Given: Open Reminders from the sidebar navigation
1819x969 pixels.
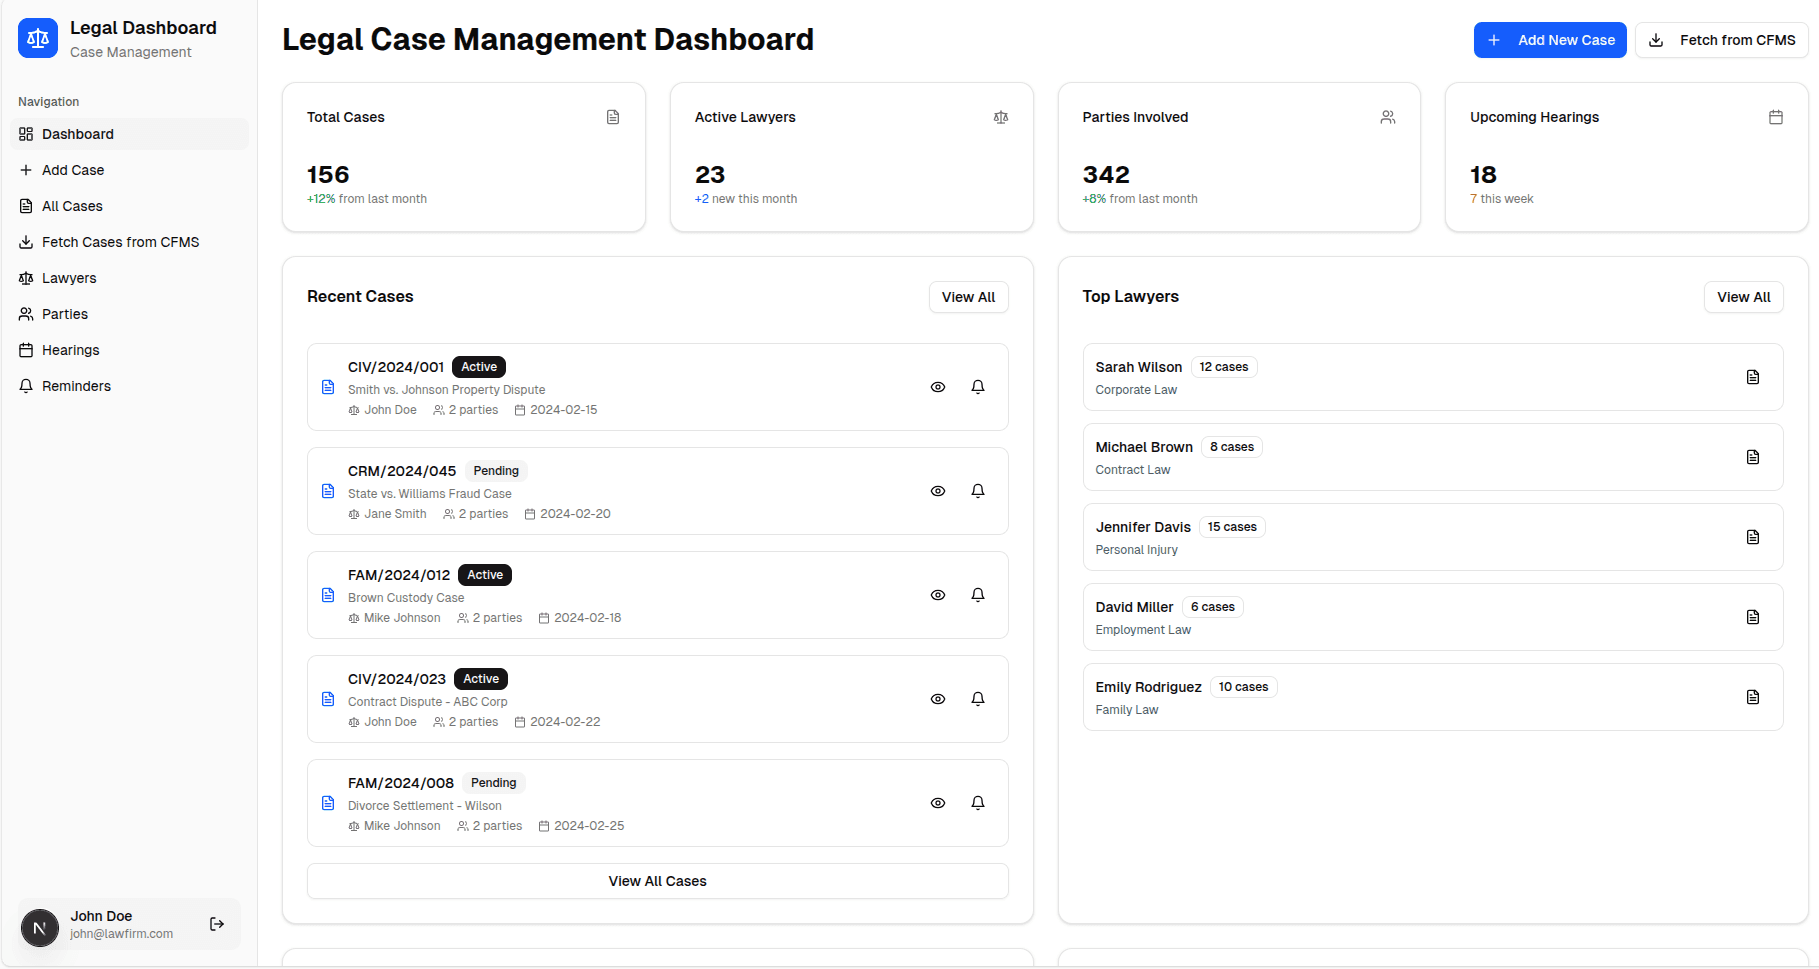Looking at the screenshot, I should tap(76, 386).
